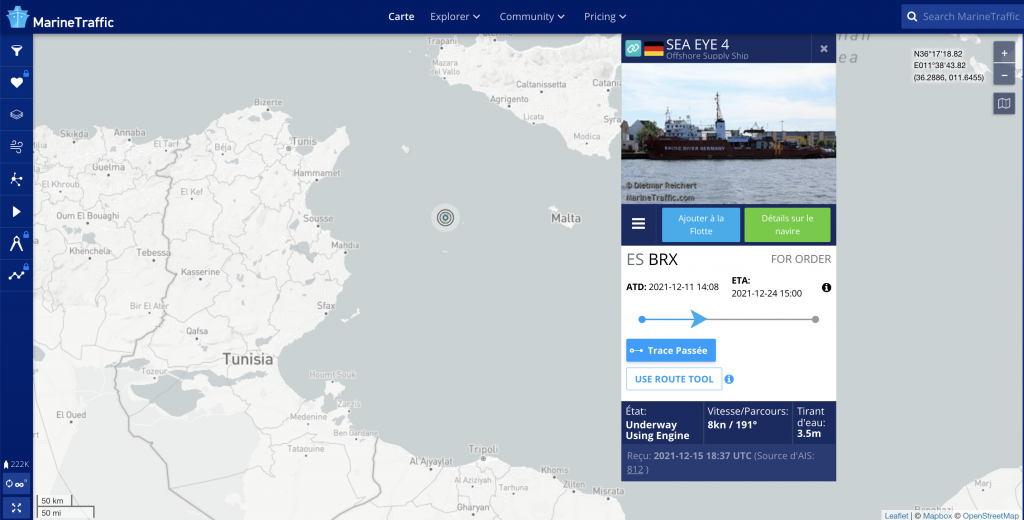The width and height of the screenshot is (1024, 520).
Task: Zoom in the map with plus button
Action: point(1004,53)
